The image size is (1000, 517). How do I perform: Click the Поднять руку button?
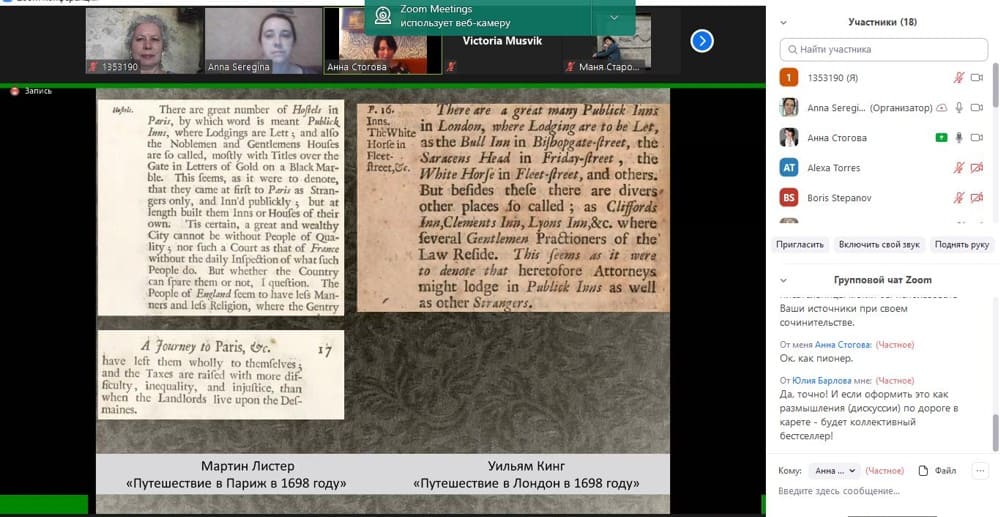point(961,244)
